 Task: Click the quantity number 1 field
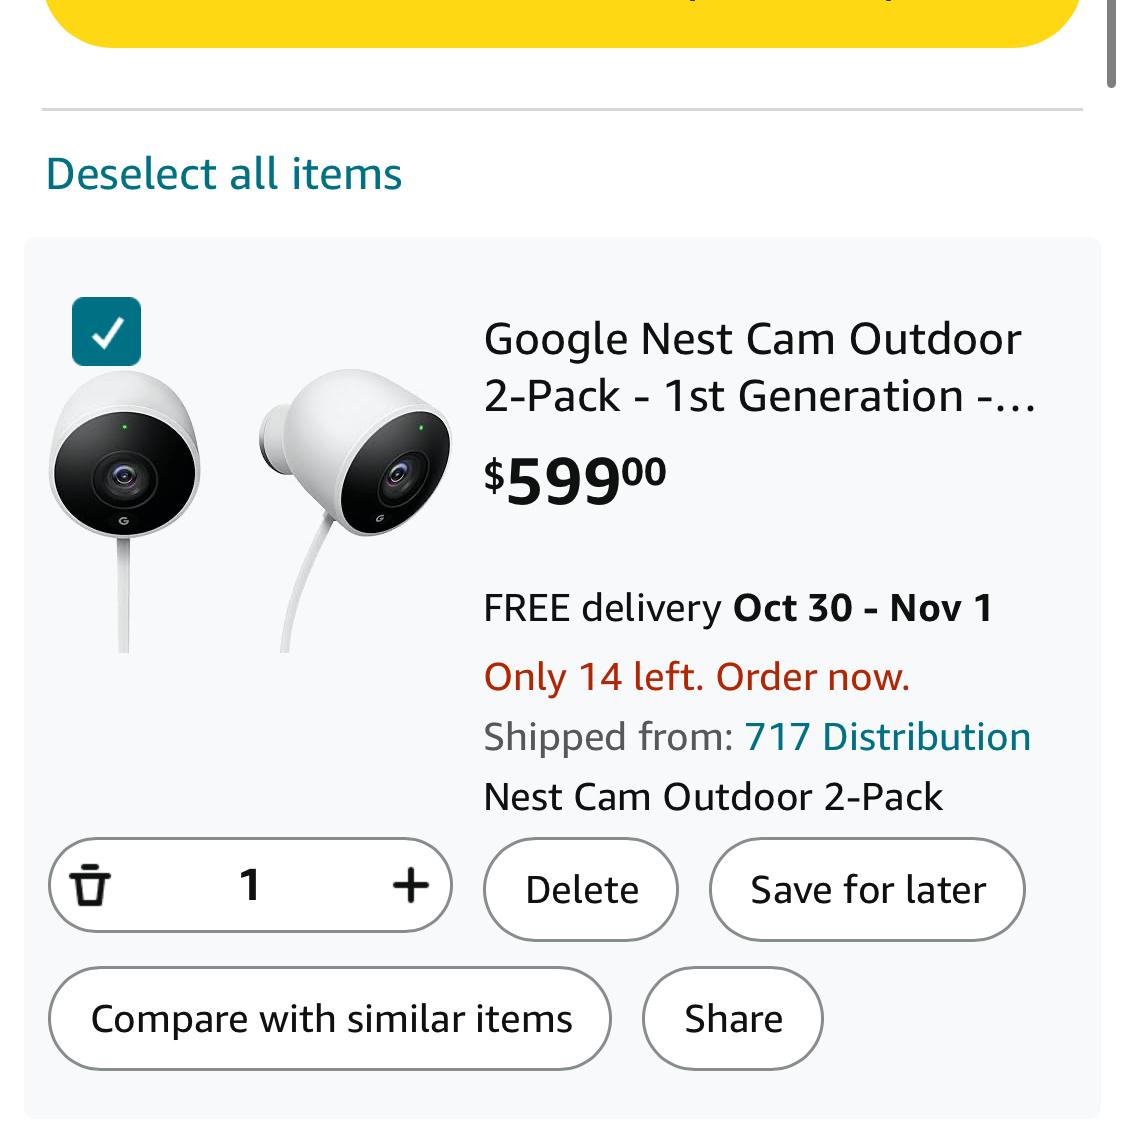click(250, 885)
